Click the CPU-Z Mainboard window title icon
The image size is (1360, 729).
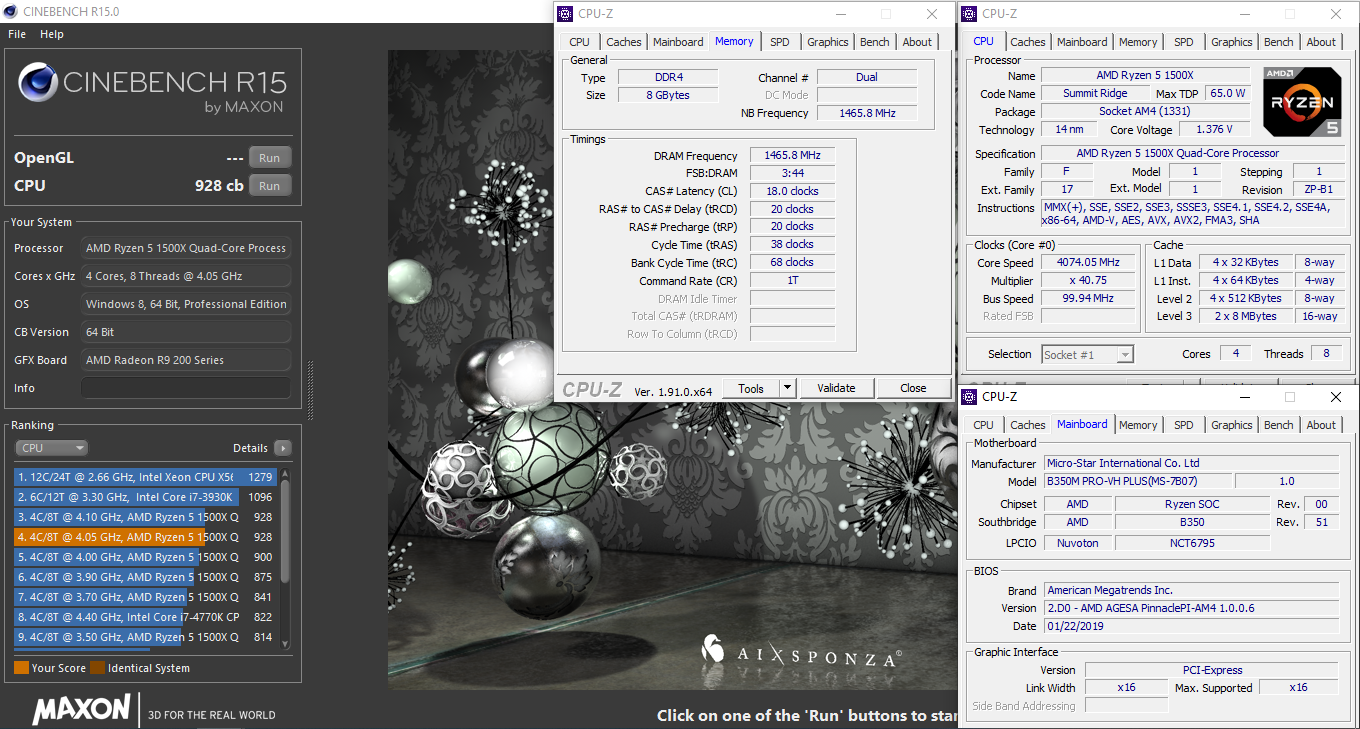click(970, 397)
